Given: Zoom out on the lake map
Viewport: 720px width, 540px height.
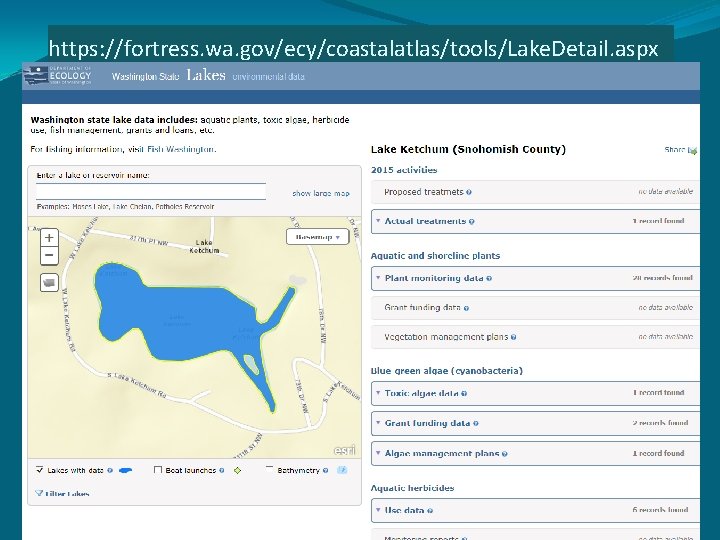Looking at the screenshot, I should (49, 255).
